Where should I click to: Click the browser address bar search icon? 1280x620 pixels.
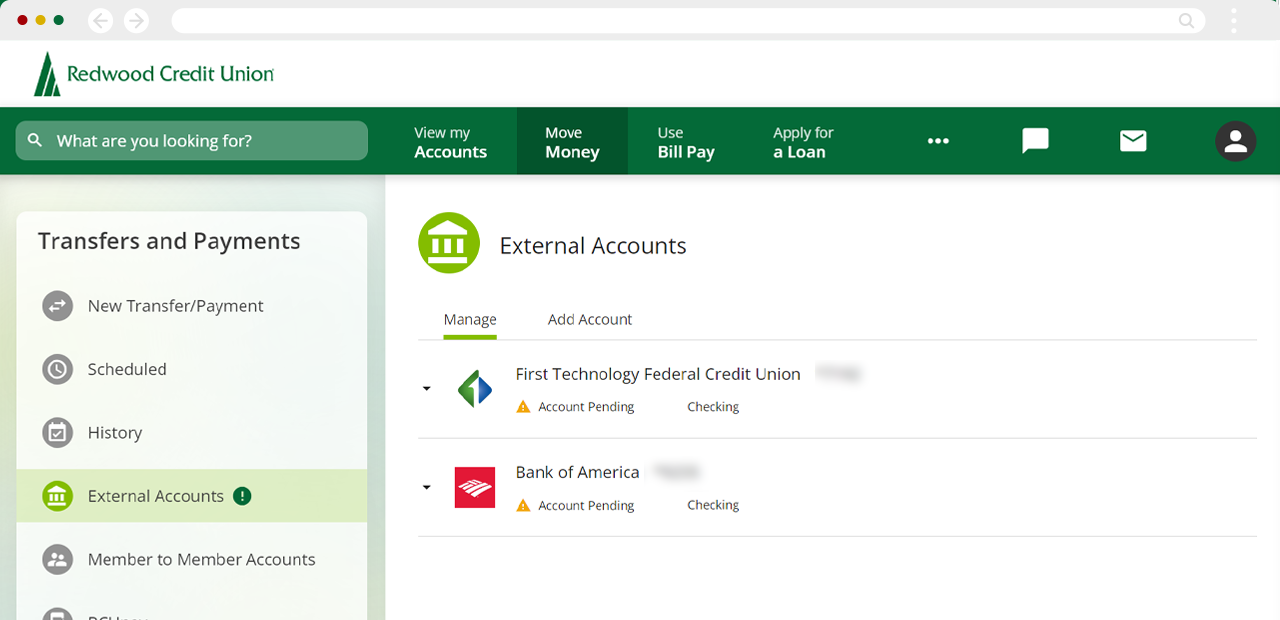pos(1186,20)
